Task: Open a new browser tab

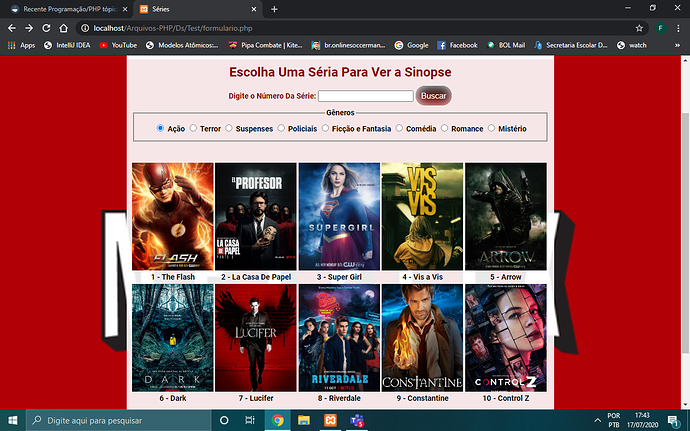Action: tap(274, 9)
